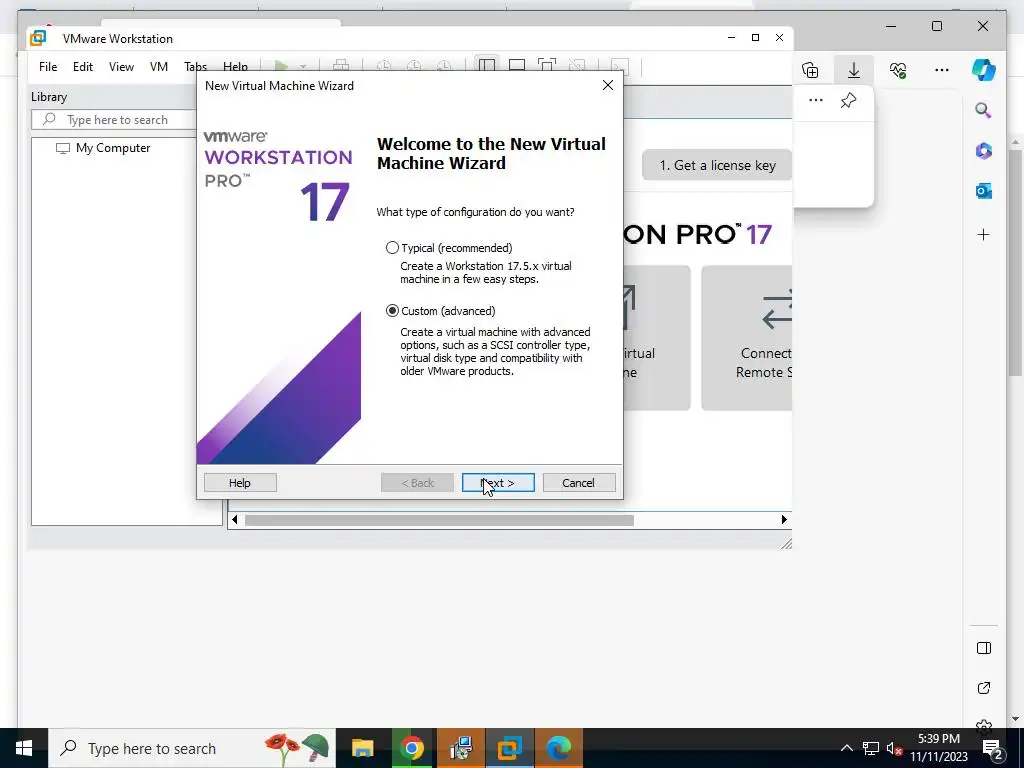
Task: Click the VMware horizontal scrollbar right arrow
Action: [x=784, y=520]
